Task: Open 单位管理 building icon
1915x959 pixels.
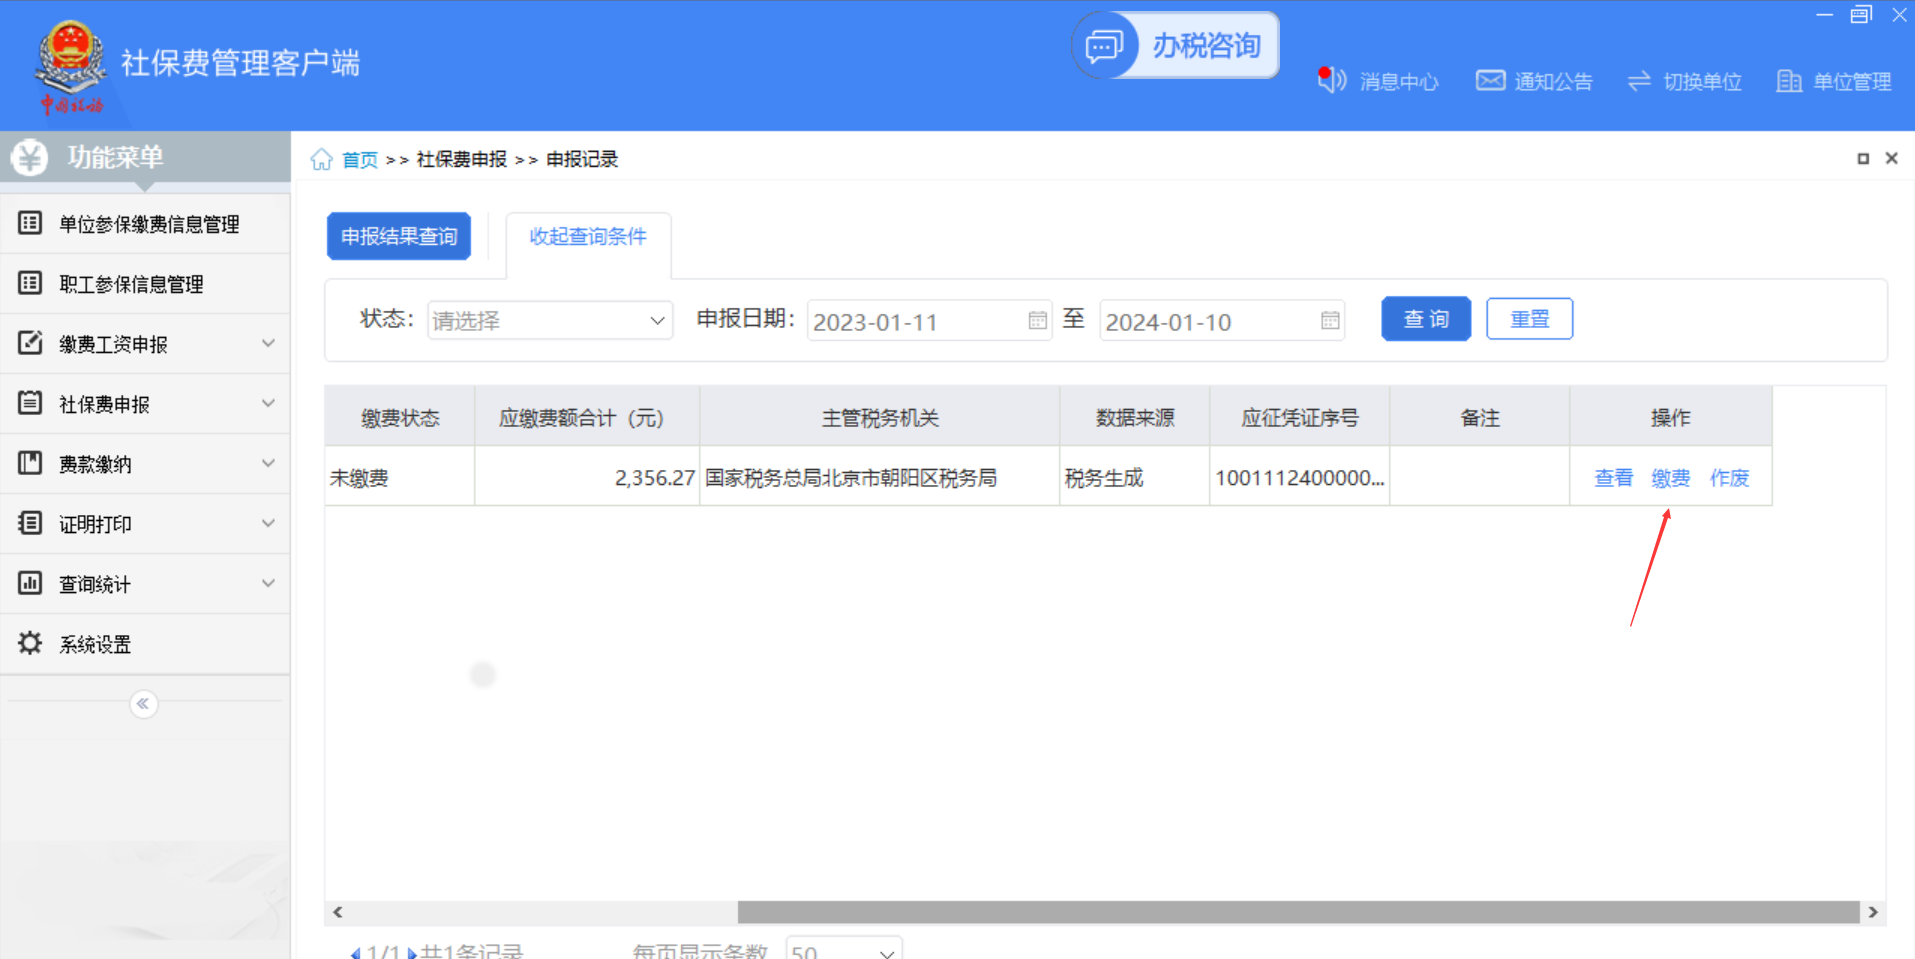Action: [1788, 81]
